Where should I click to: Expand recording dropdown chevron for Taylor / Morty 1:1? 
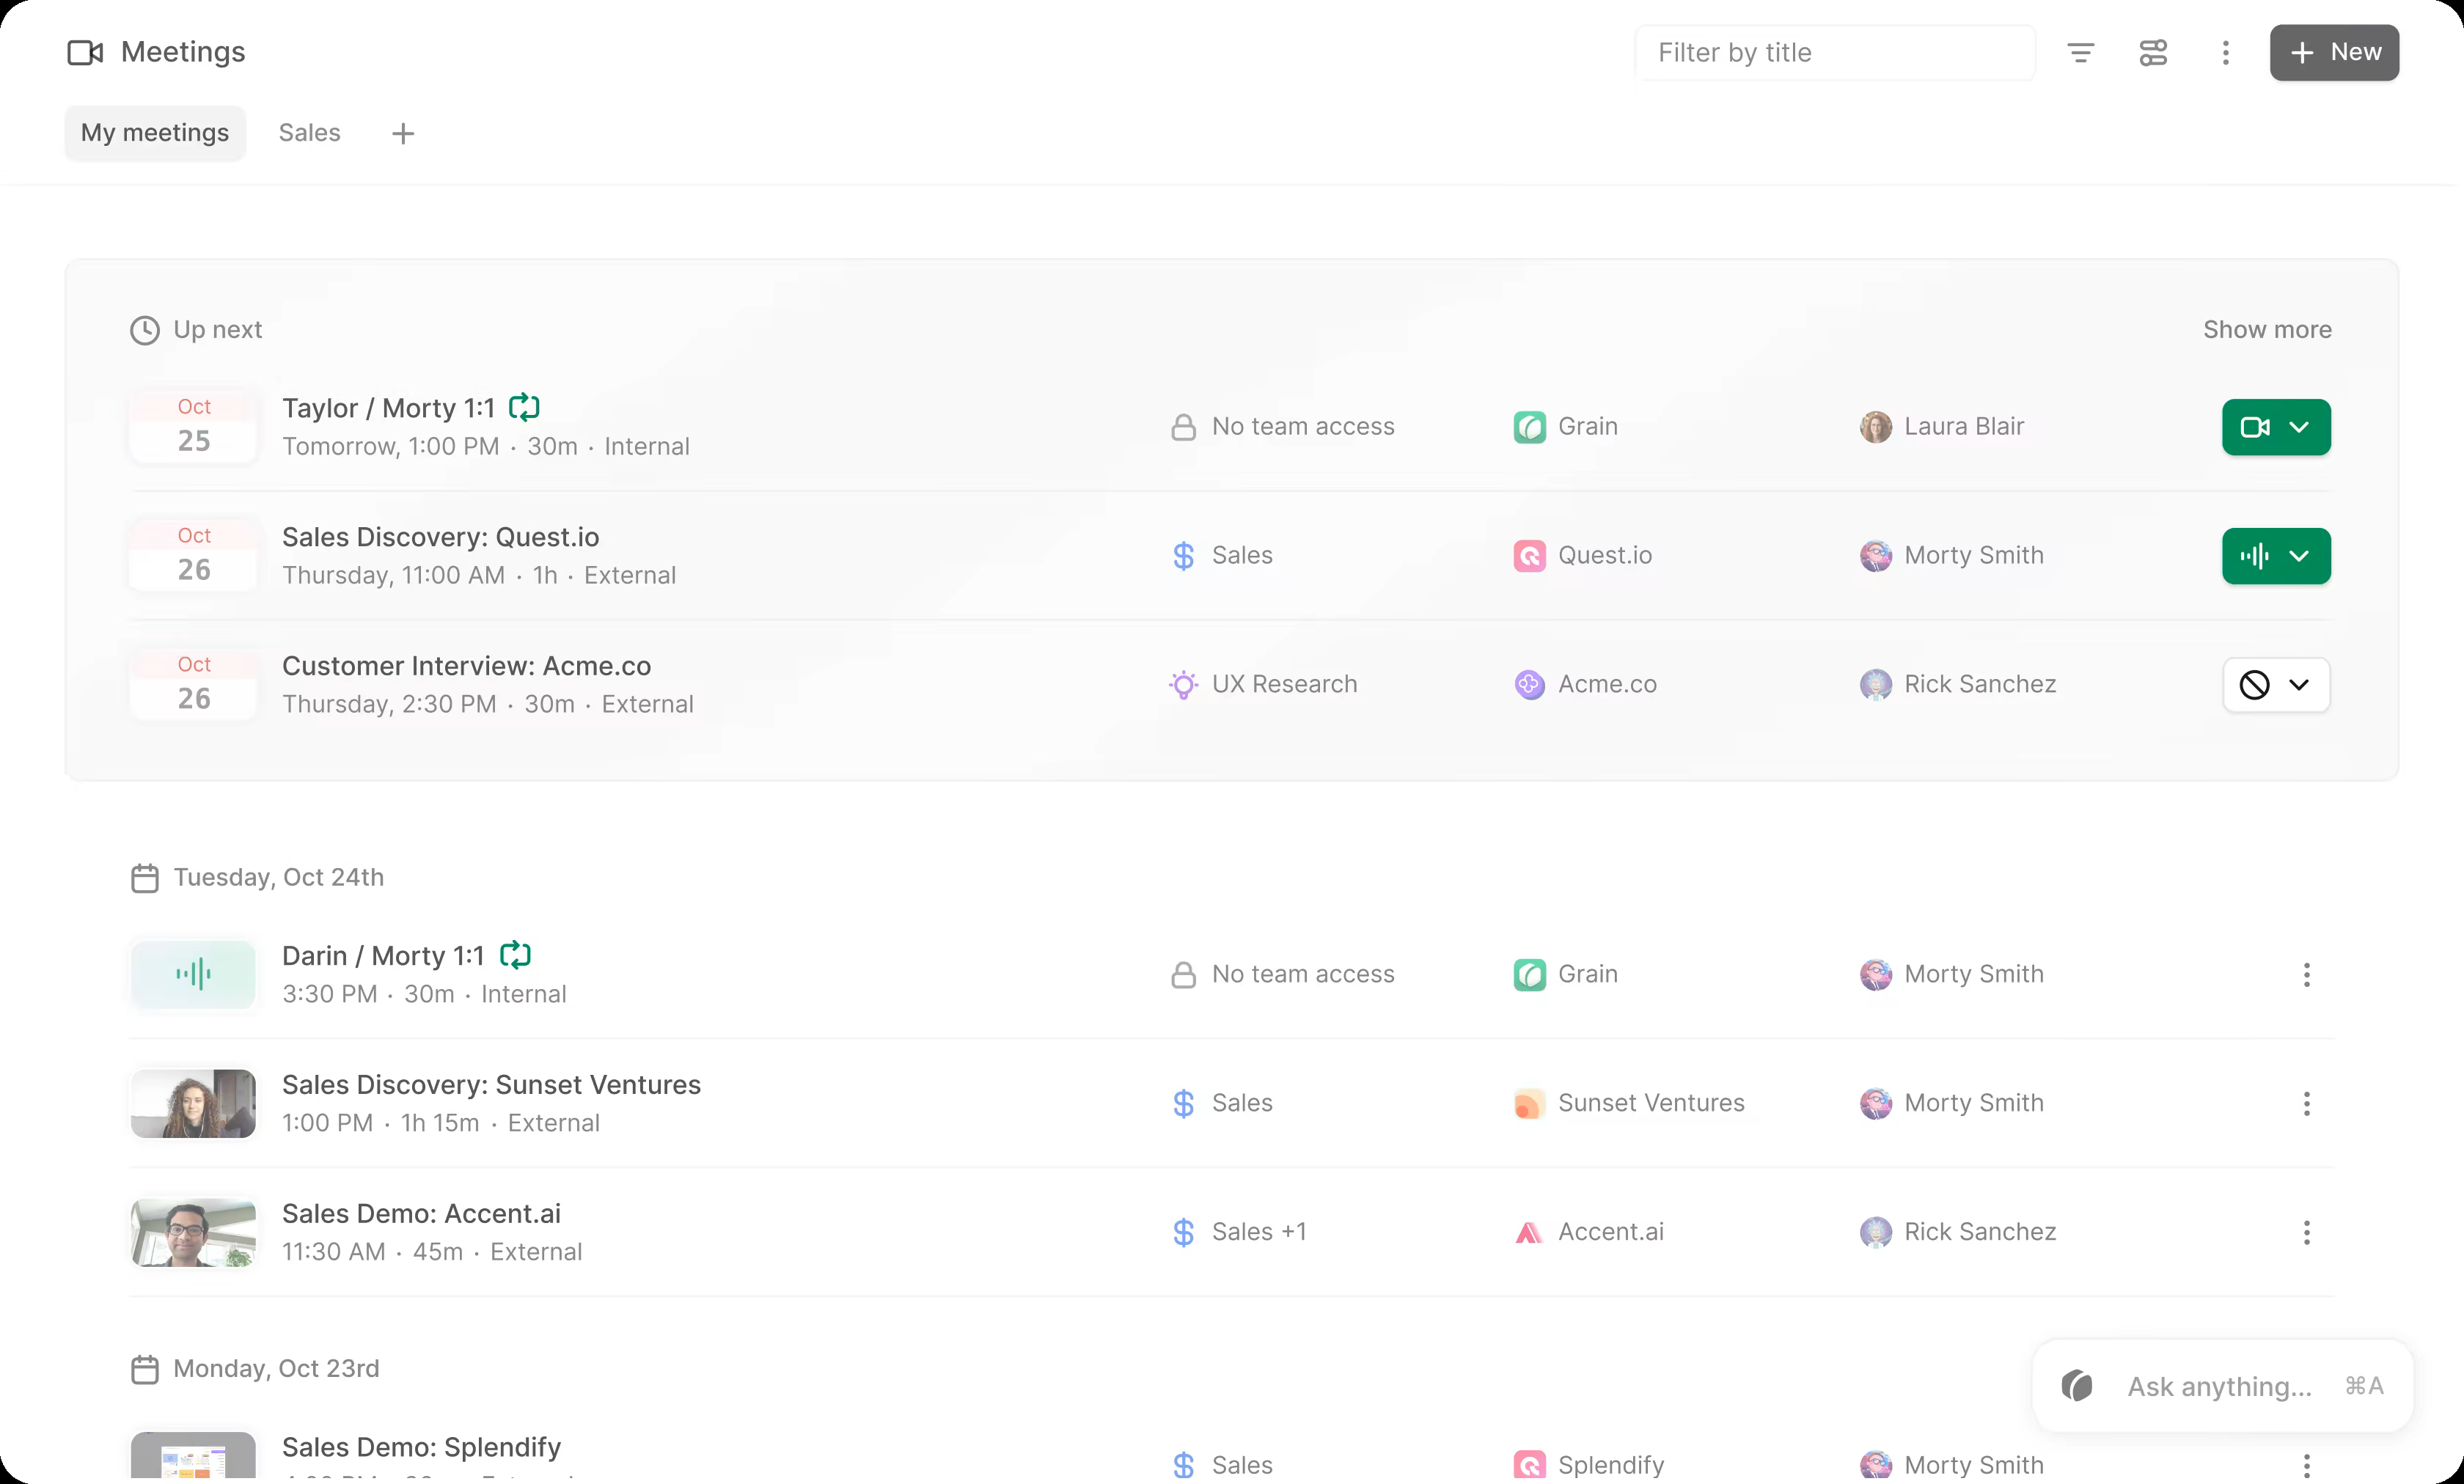[2299, 428]
